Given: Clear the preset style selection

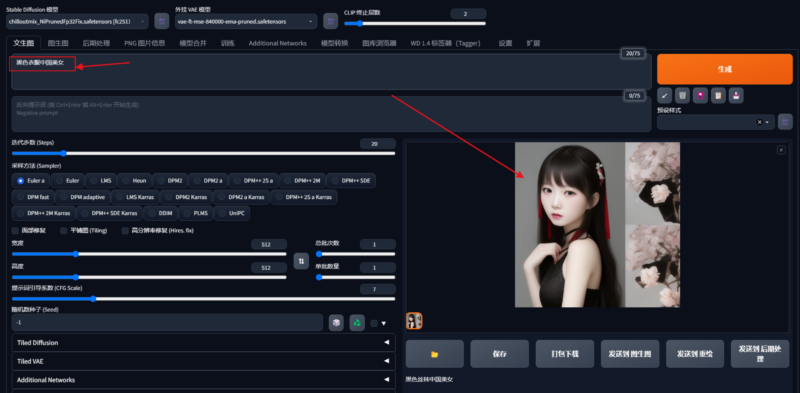Looking at the screenshot, I should [x=759, y=122].
